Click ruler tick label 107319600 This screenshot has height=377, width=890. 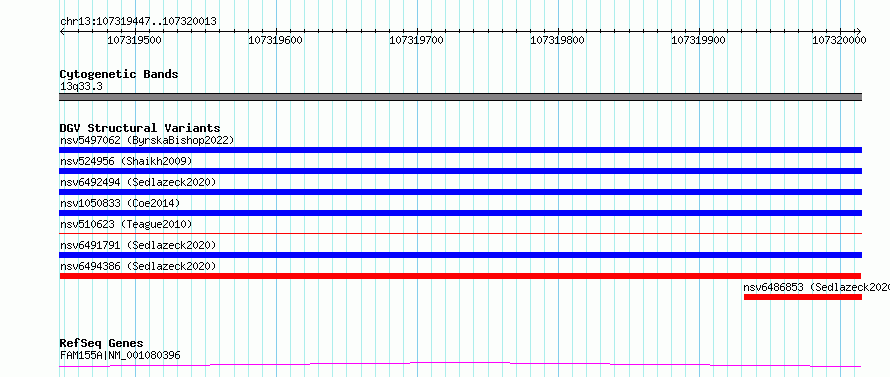276,40
